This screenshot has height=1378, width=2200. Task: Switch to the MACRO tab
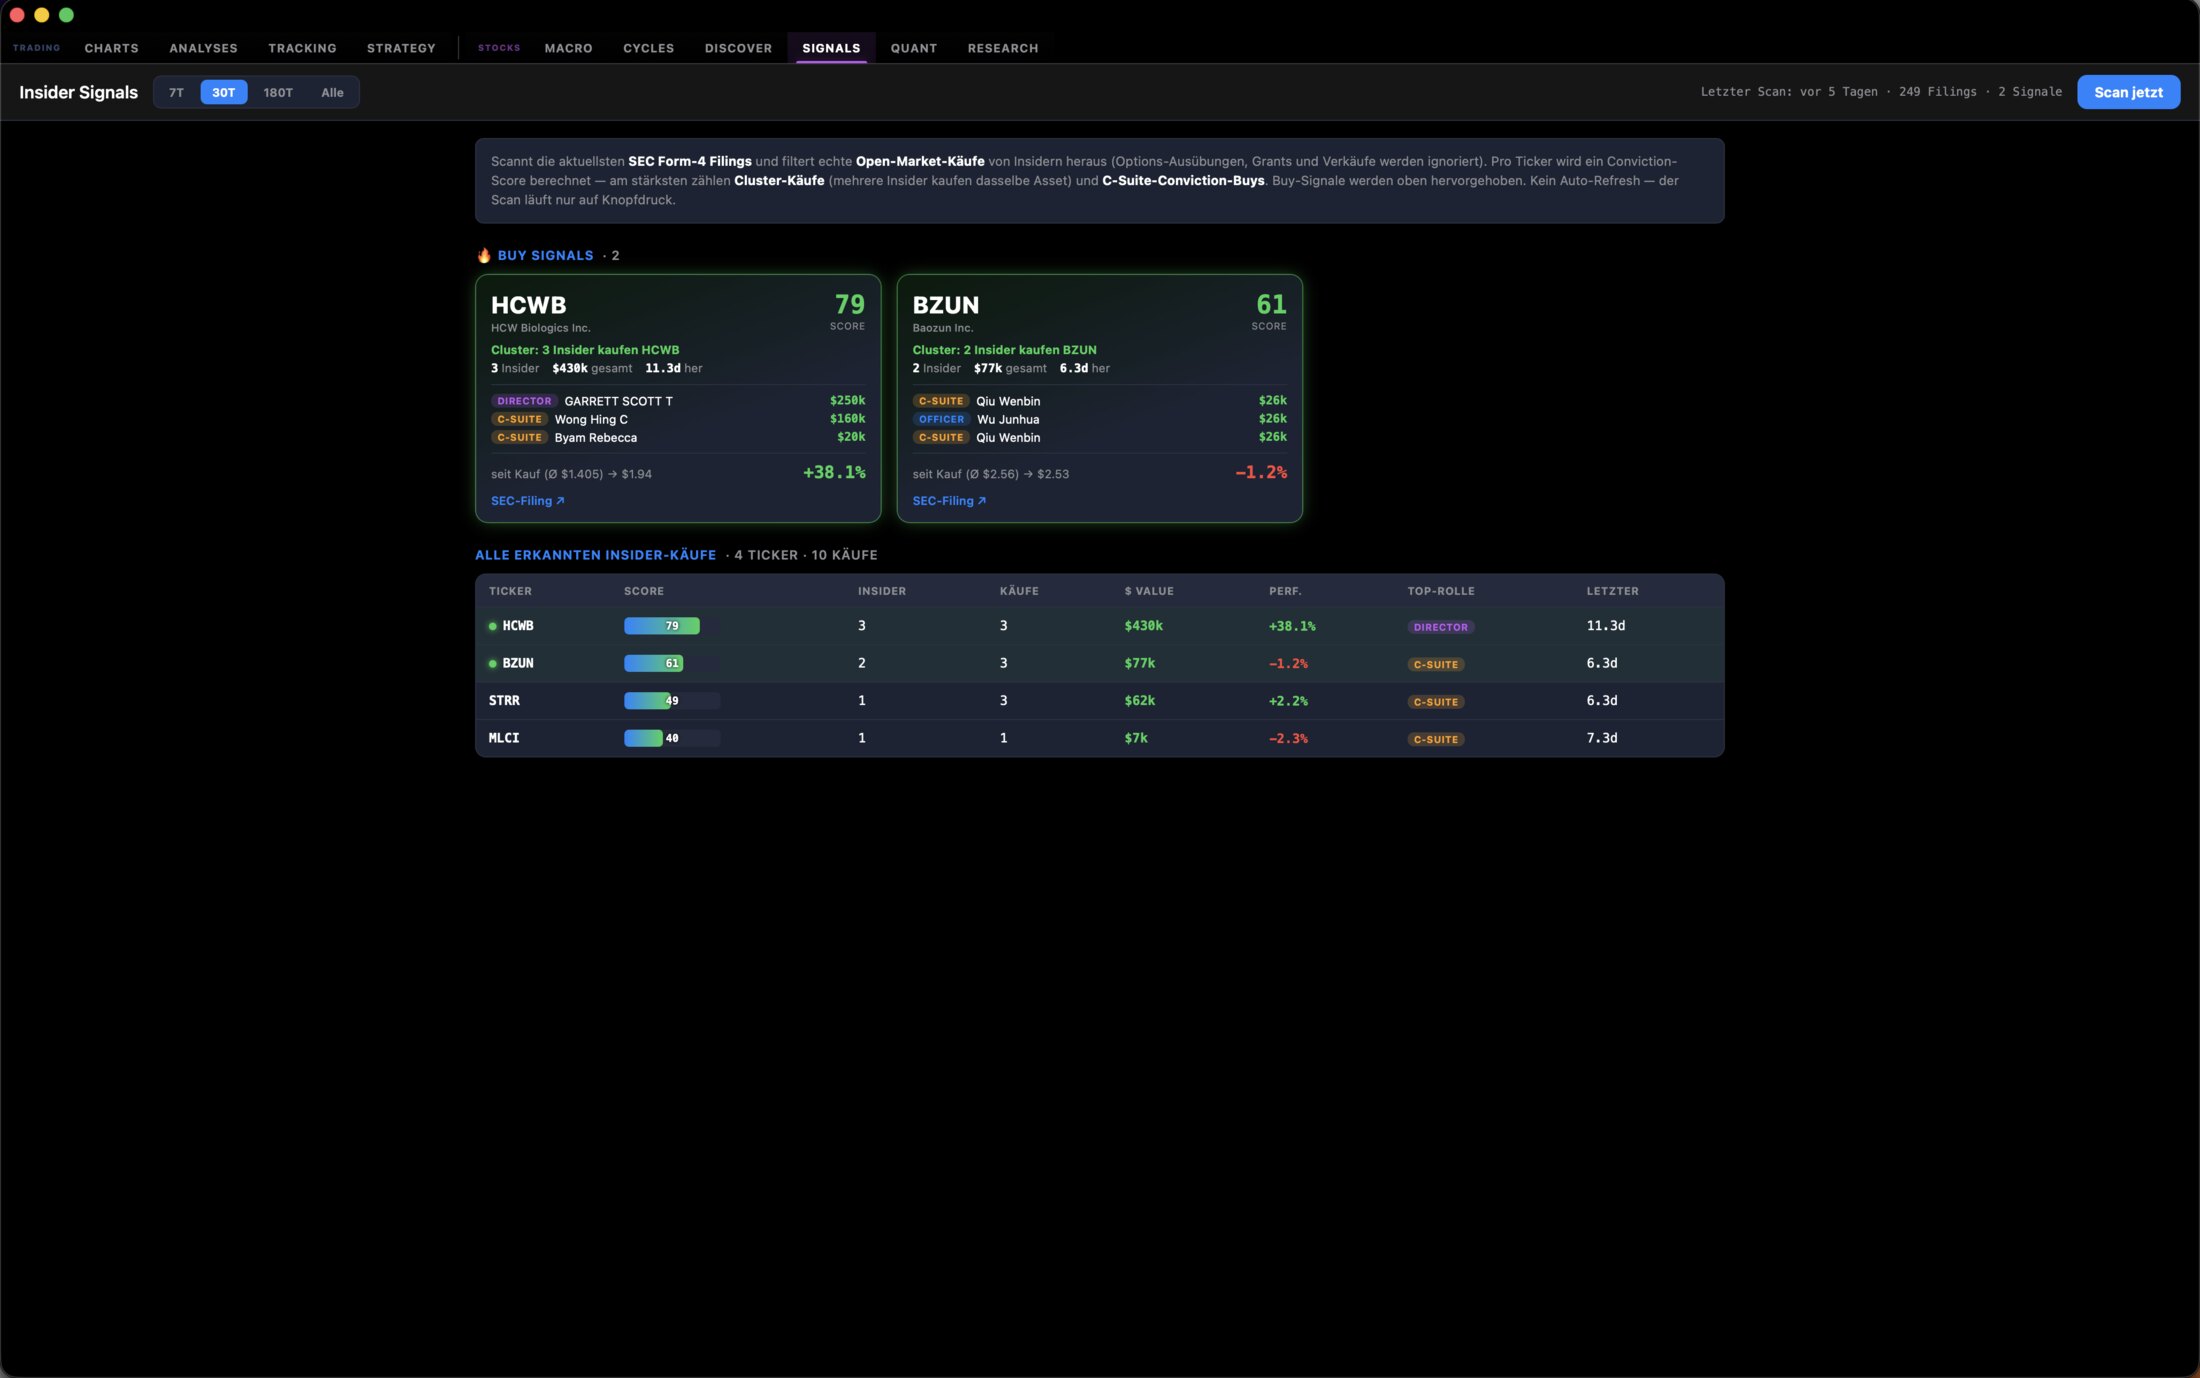[569, 48]
